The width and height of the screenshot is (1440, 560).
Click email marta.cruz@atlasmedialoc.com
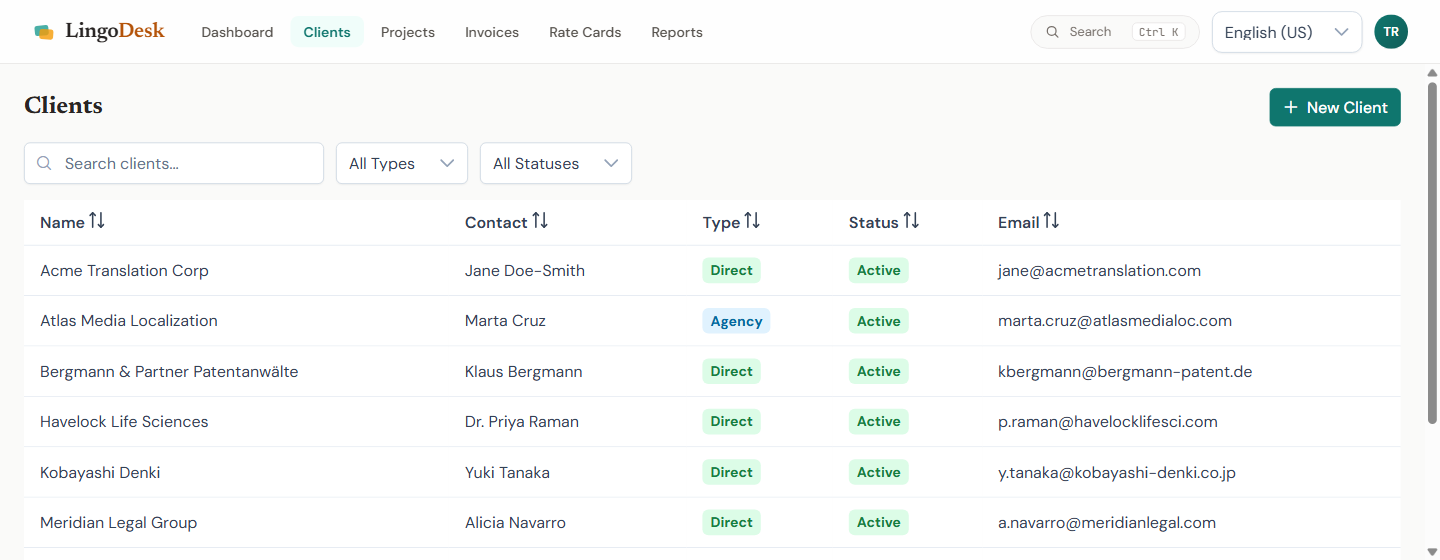(1115, 321)
